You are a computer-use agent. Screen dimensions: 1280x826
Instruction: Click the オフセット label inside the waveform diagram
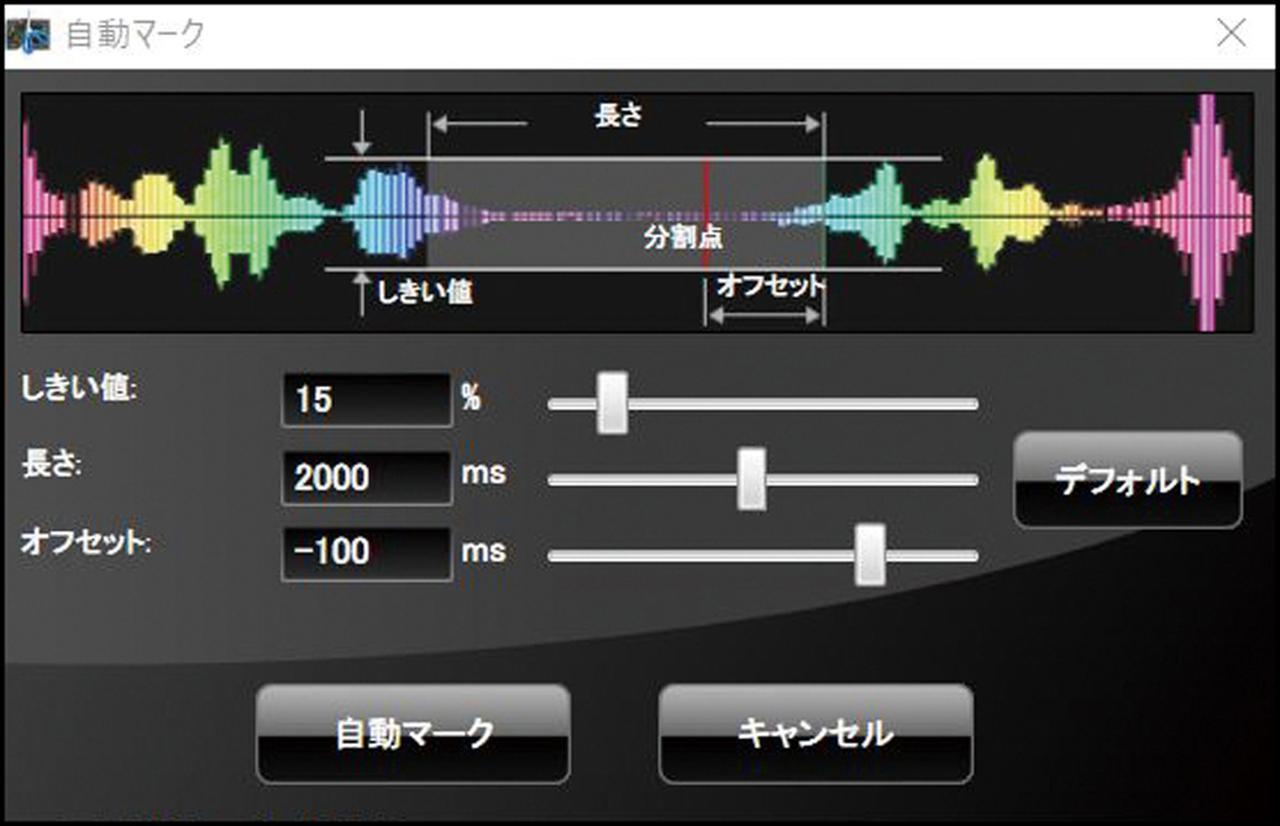pyautogui.click(x=770, y=287)
